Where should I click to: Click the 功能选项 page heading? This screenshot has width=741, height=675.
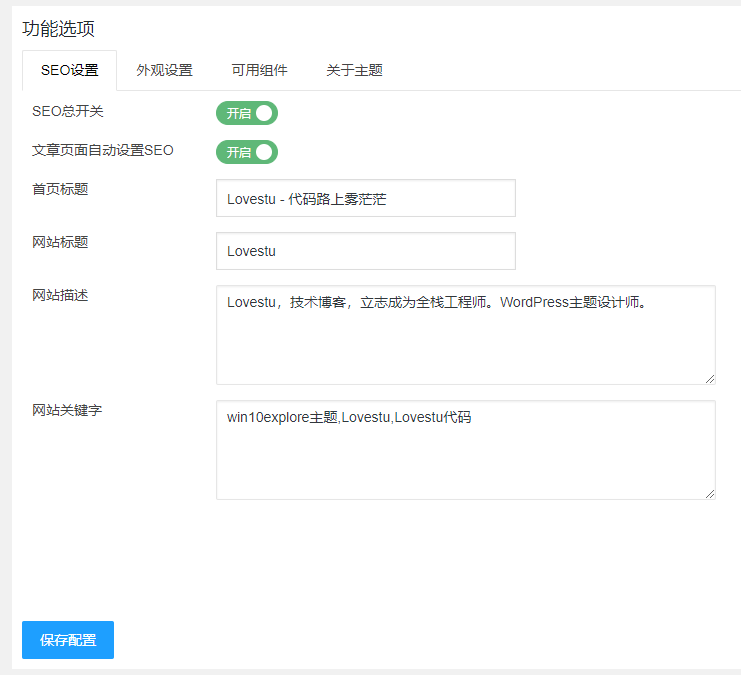coord(59,29)
